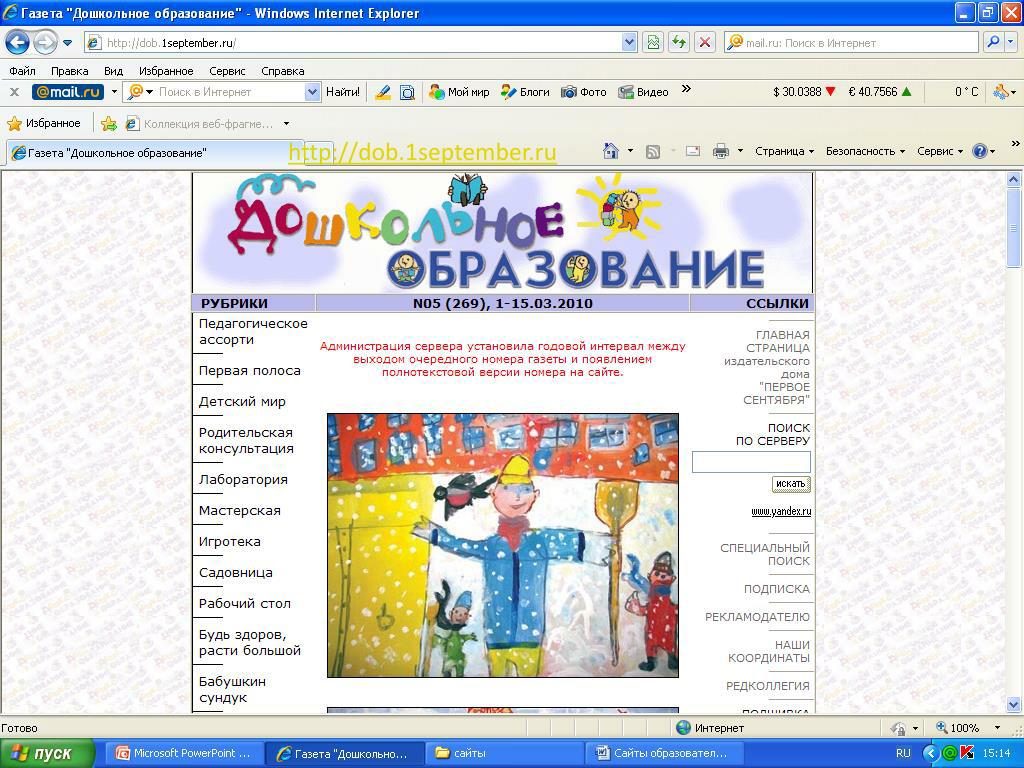Open the Рабочий стол rubric
1024x768 pixels.
pyautogui.click(x=244, y=603)
